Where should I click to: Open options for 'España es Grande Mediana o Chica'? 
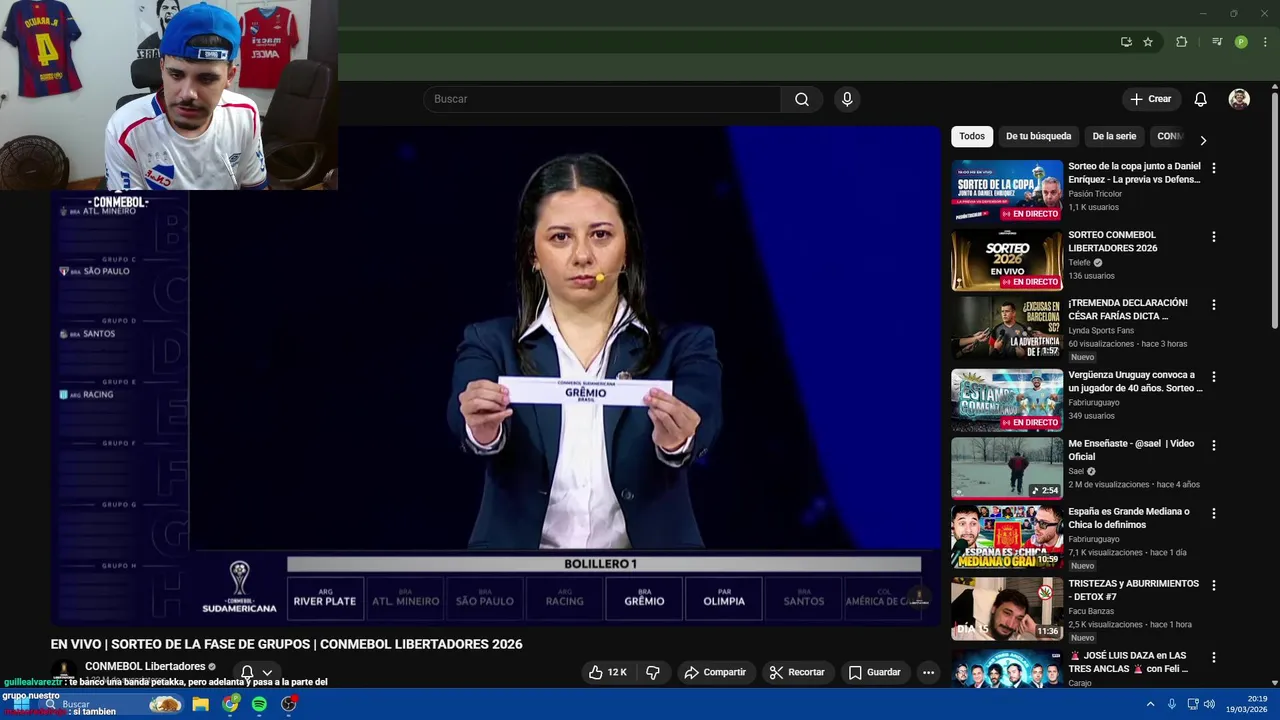(x=1214, y=513)
